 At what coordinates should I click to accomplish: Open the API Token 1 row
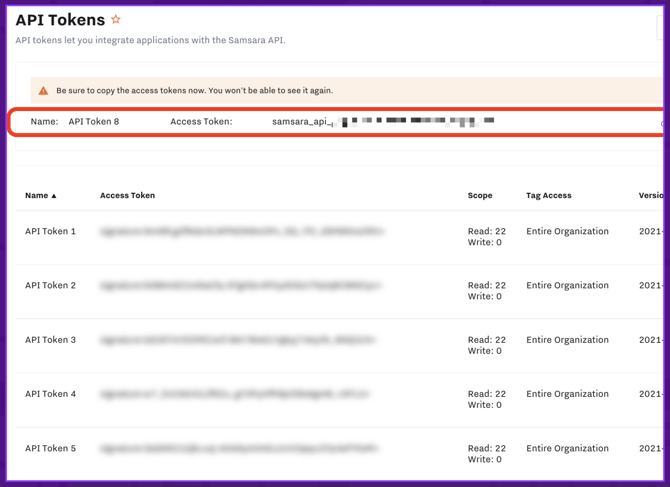coord(50,232)
